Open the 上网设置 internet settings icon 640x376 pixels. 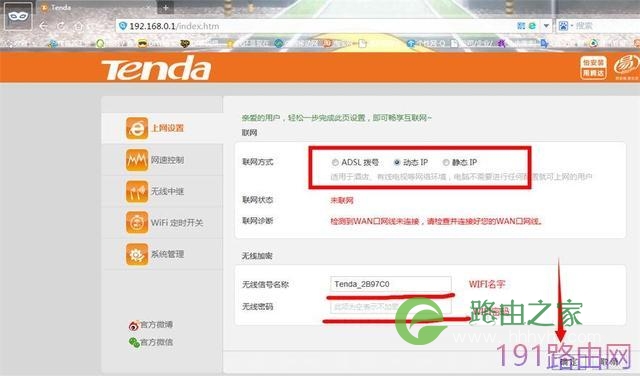(x=137, y=128)
